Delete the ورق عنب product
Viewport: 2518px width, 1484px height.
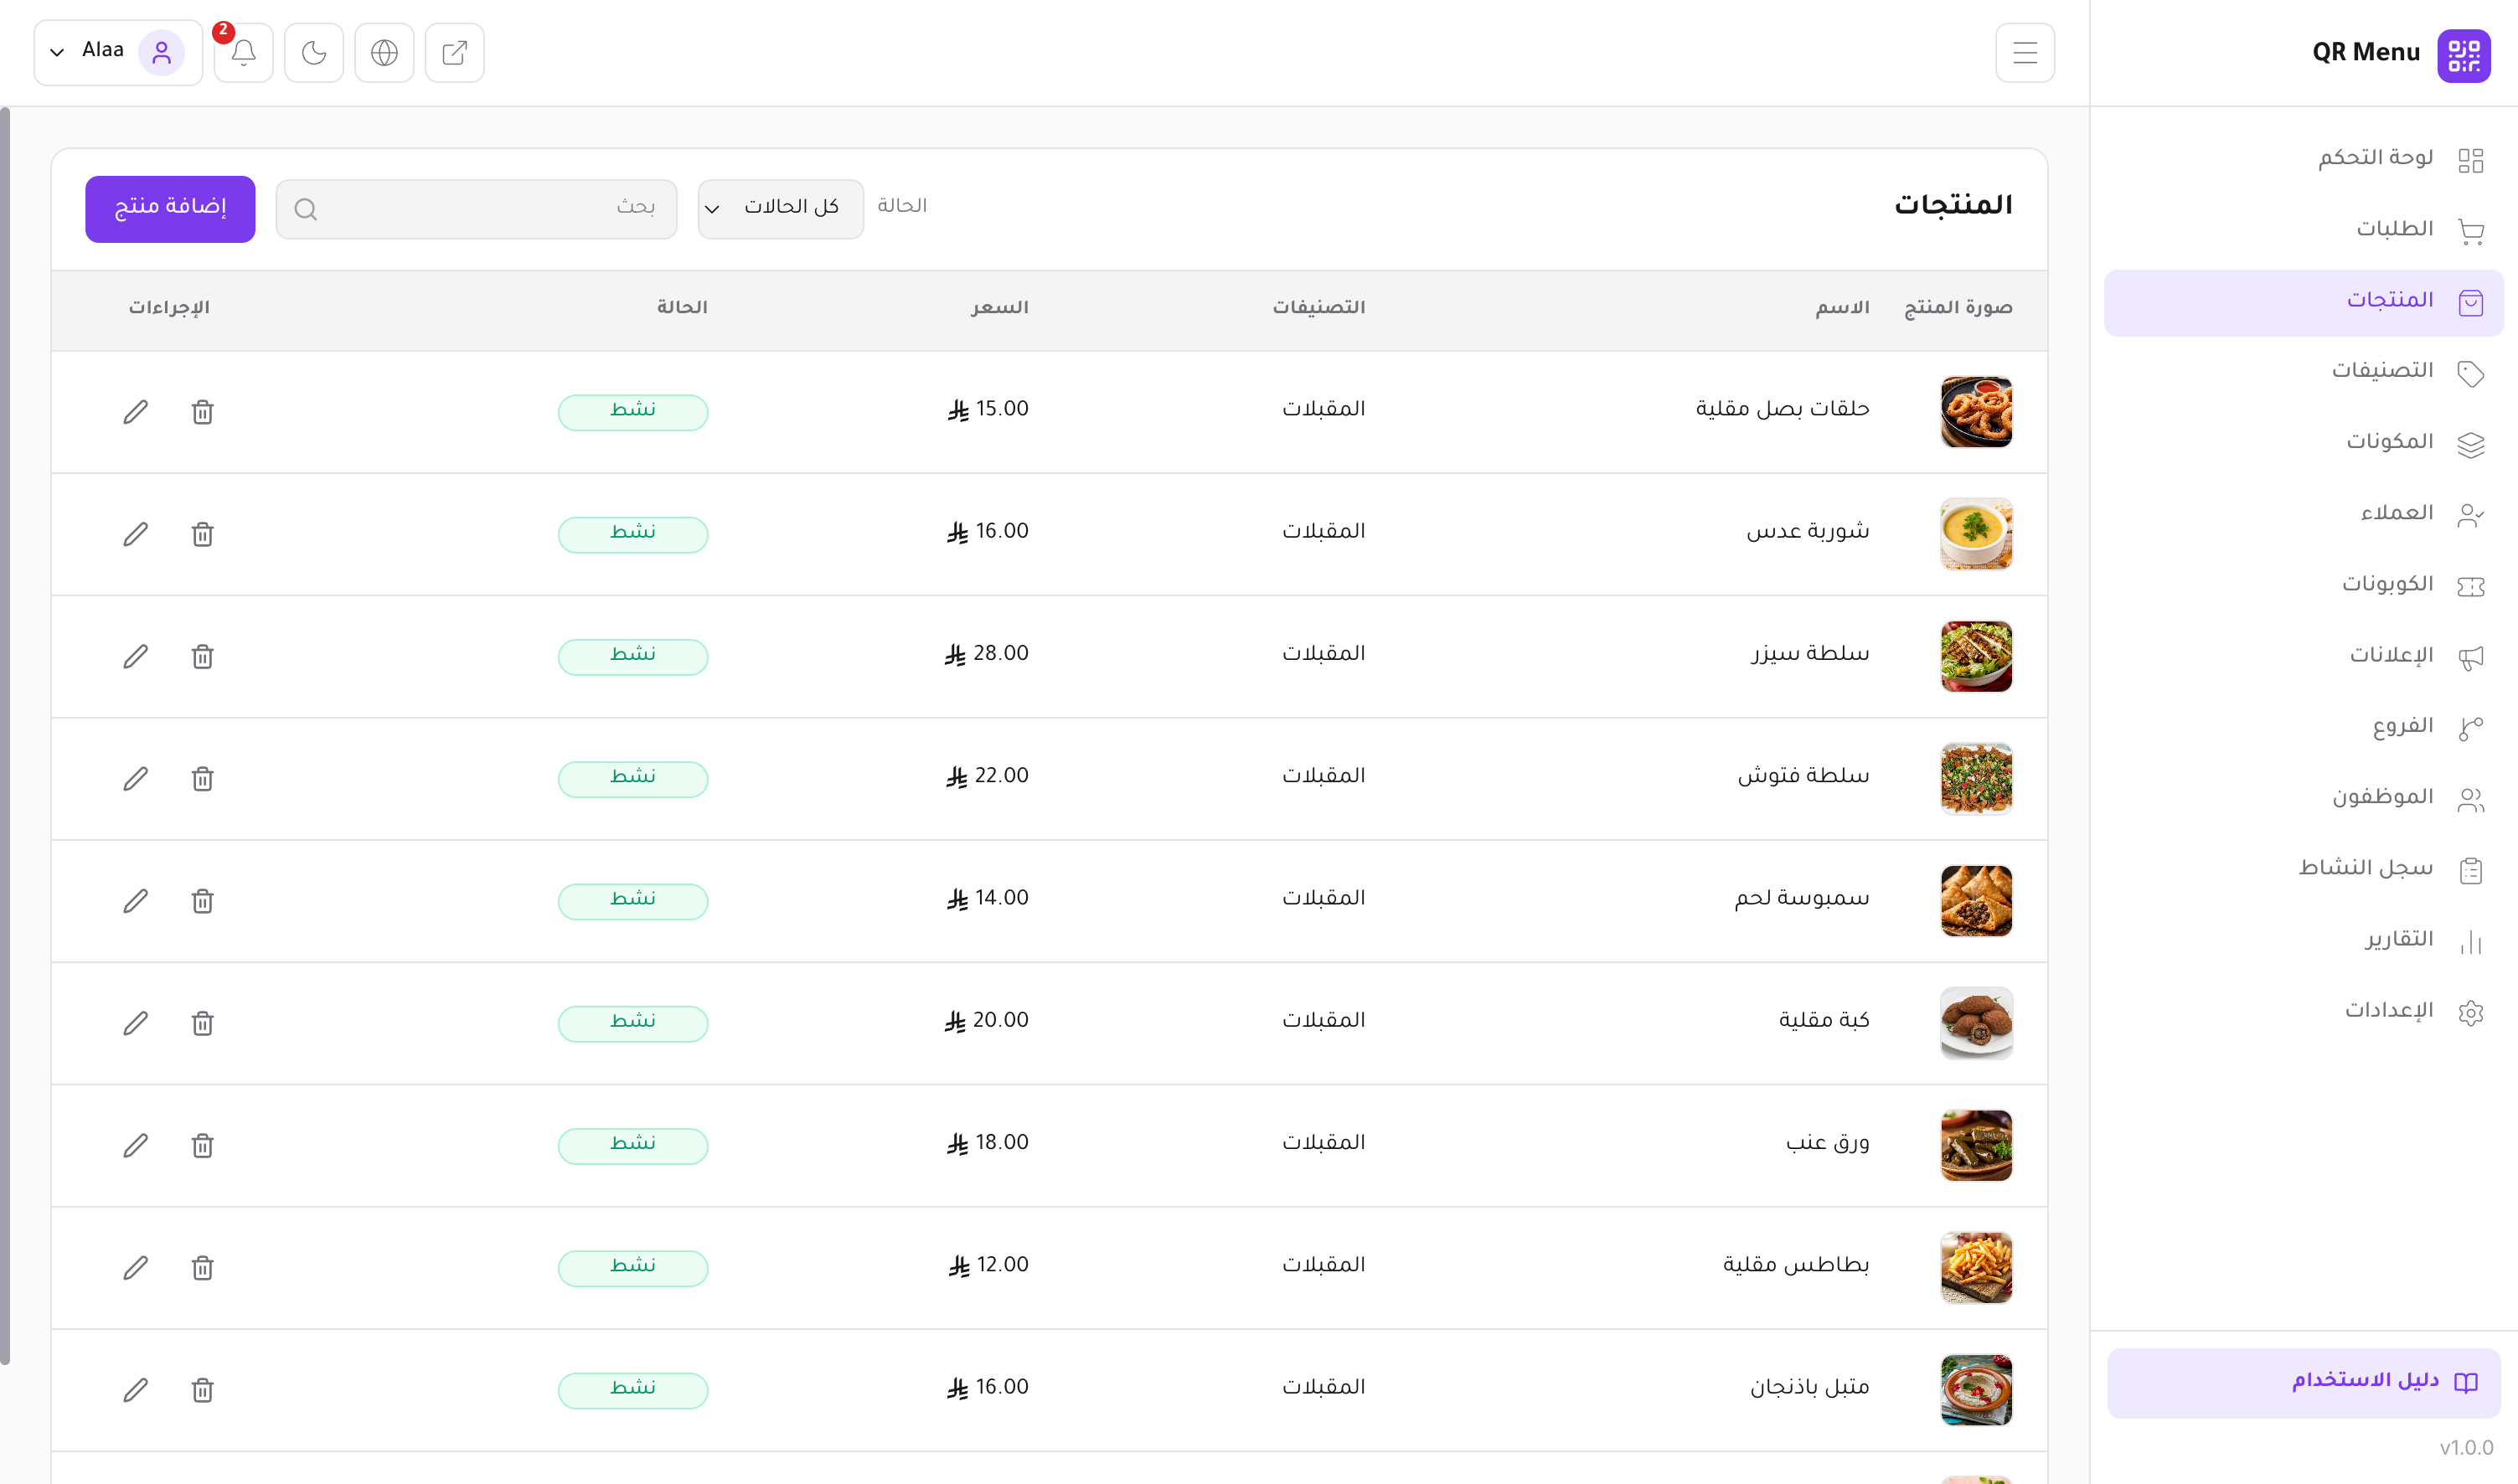tap(203, 1146)
